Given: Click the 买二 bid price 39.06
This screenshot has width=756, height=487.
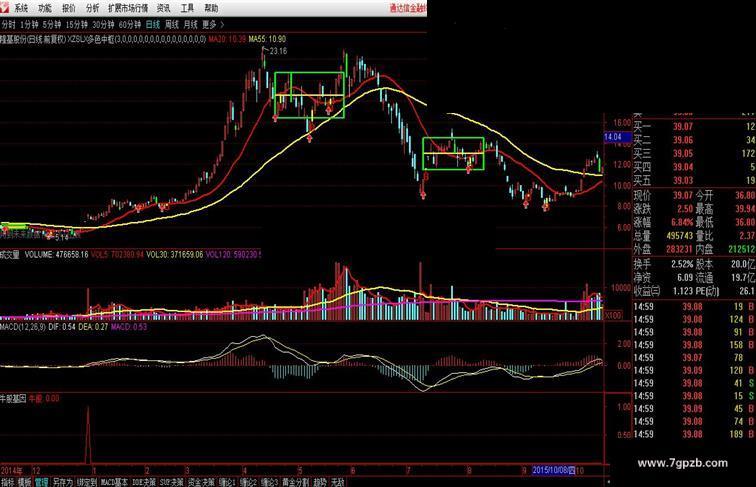Looking at the screenshot, I should pyautogui.click(x=683, y=140).
